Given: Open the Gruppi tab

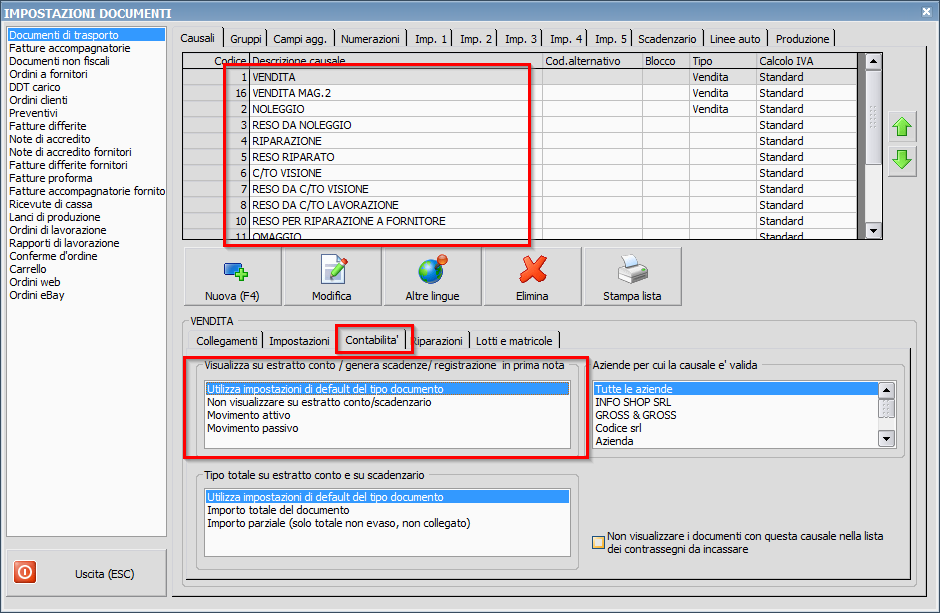Looking at the screenshot, I should point(246,39).
